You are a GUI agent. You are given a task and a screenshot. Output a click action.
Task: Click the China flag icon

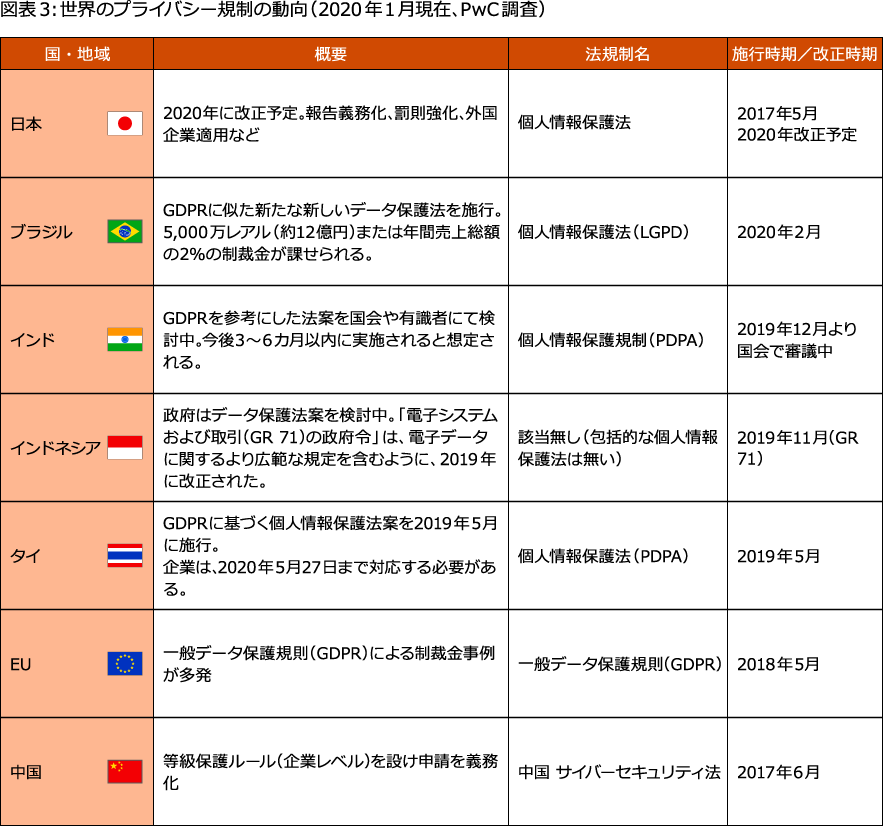tap(125, 772)
